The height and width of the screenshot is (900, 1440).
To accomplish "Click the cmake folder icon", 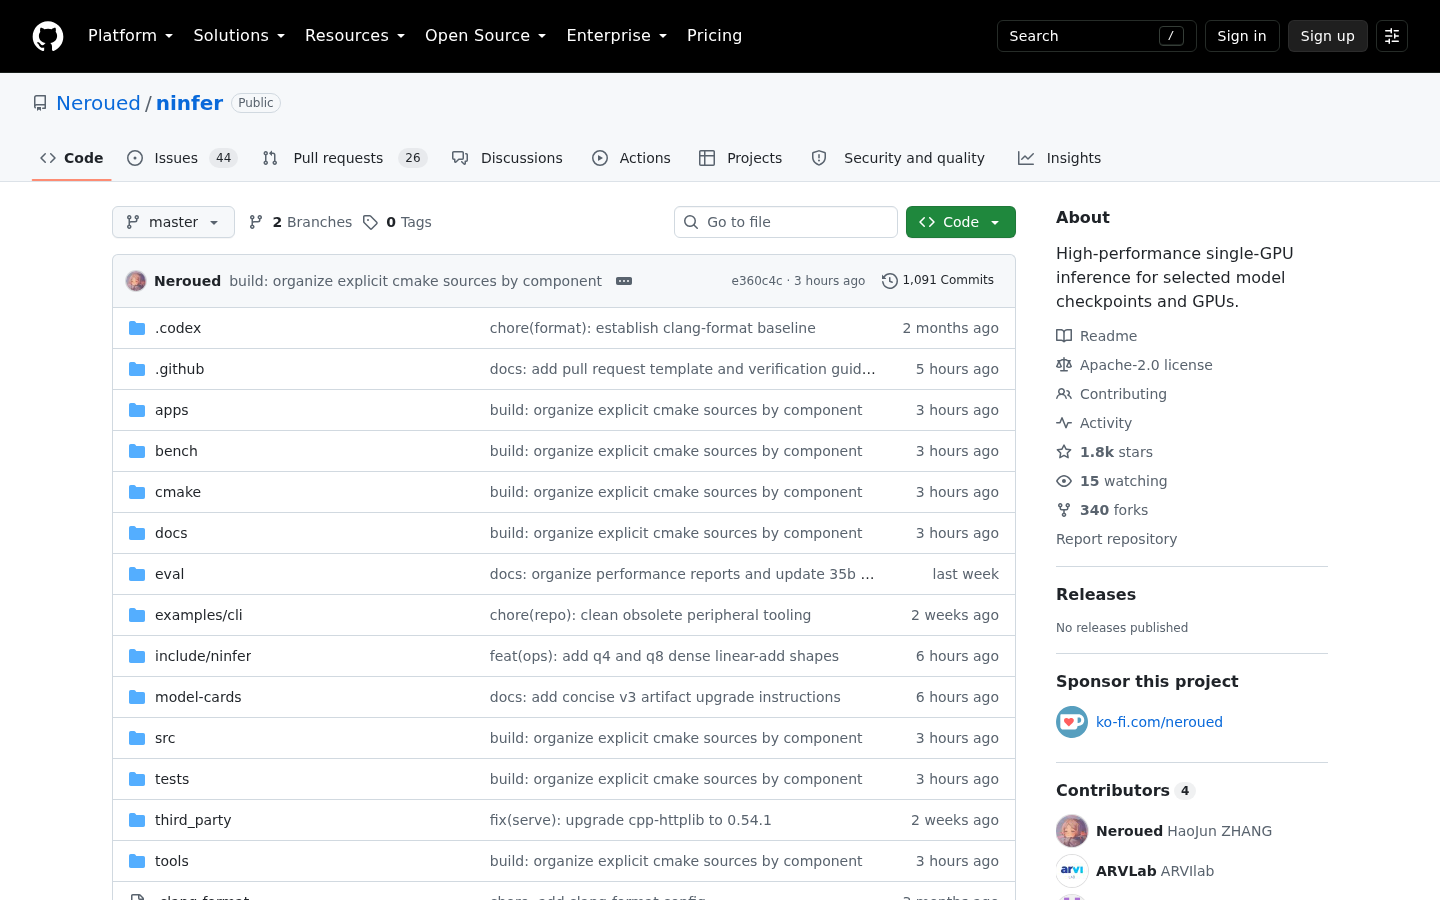I will pyautogui.click(x=137, y=492).
